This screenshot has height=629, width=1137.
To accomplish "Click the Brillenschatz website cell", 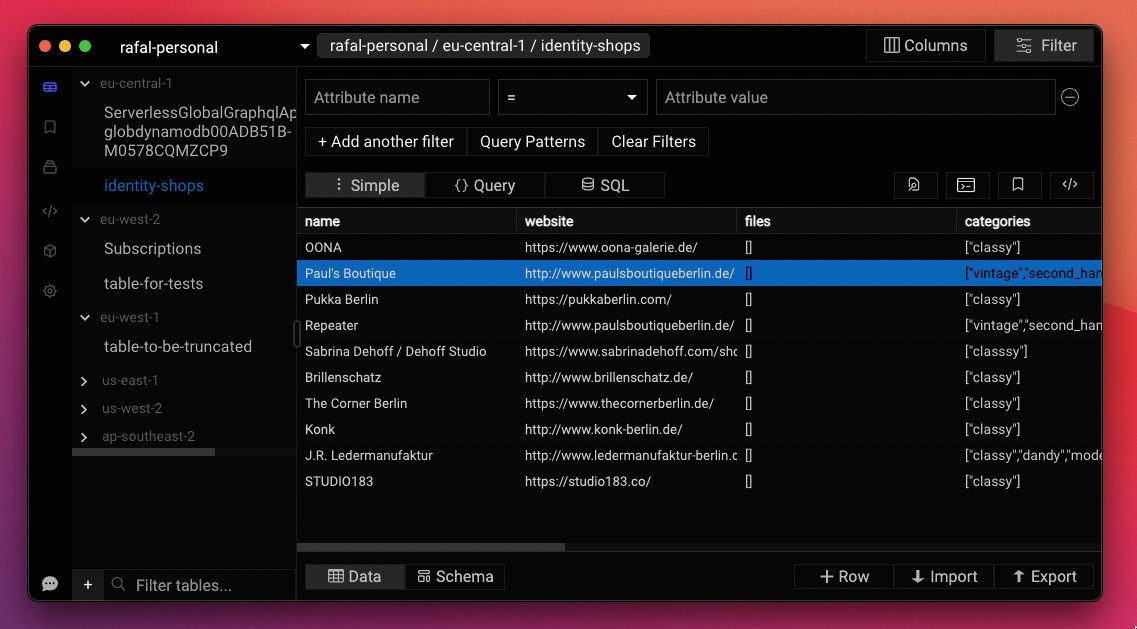I will click(x=626, y=377).
